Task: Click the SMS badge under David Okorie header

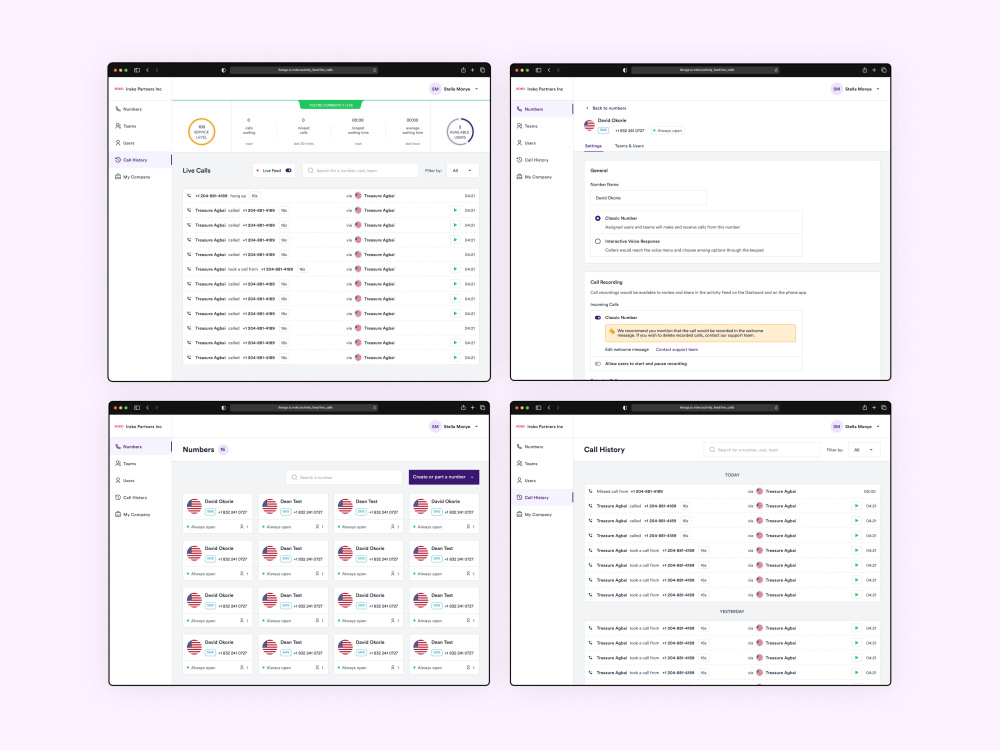Action: click(x=603, y=130)
